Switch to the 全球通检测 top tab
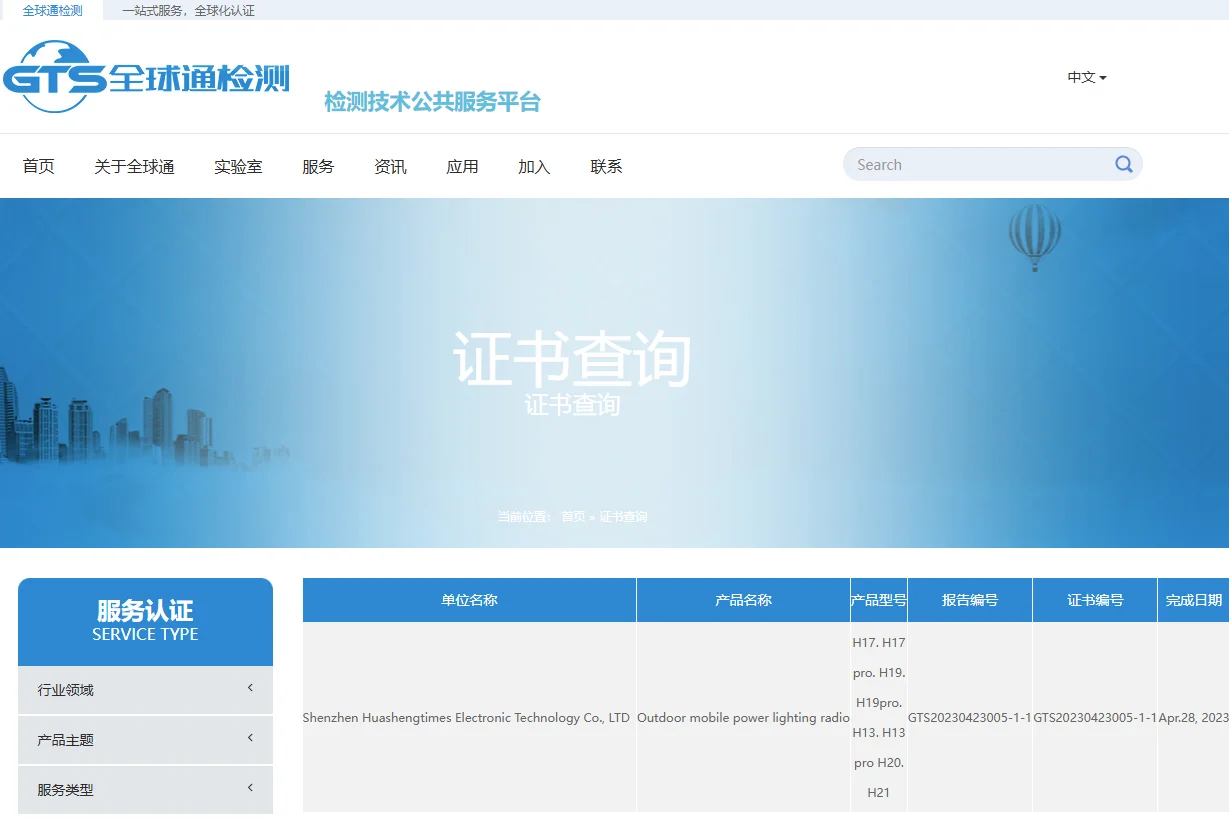 point(52,11)
